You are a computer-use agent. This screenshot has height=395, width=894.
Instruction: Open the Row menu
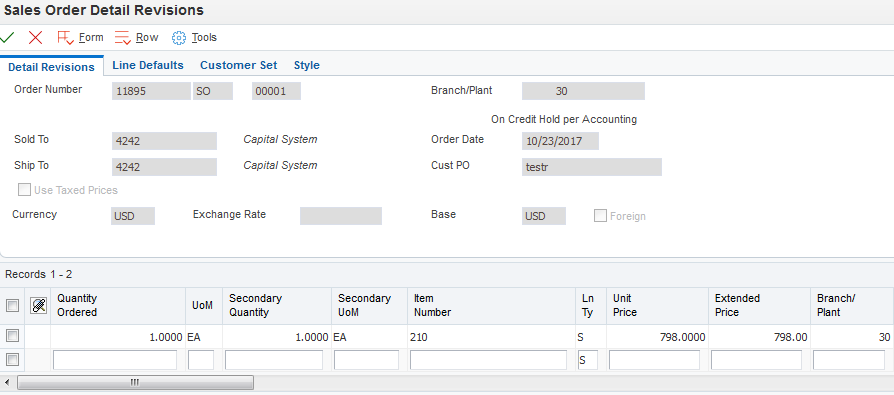pyautogui.click(x=147, y=38)
